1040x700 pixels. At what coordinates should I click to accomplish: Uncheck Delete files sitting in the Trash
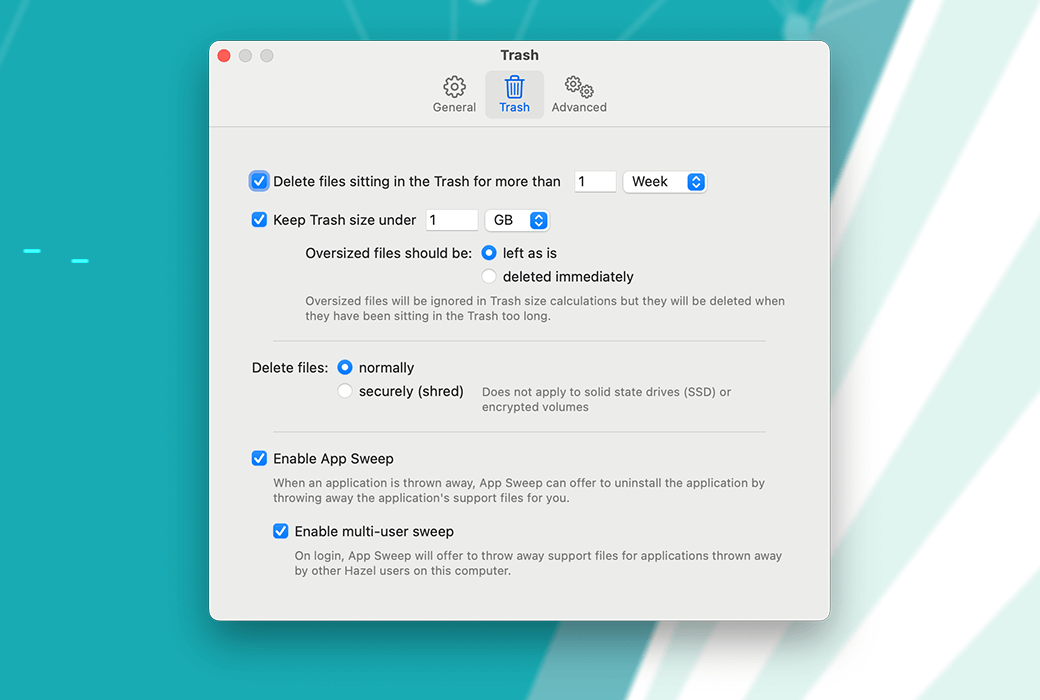coord(259,181)
